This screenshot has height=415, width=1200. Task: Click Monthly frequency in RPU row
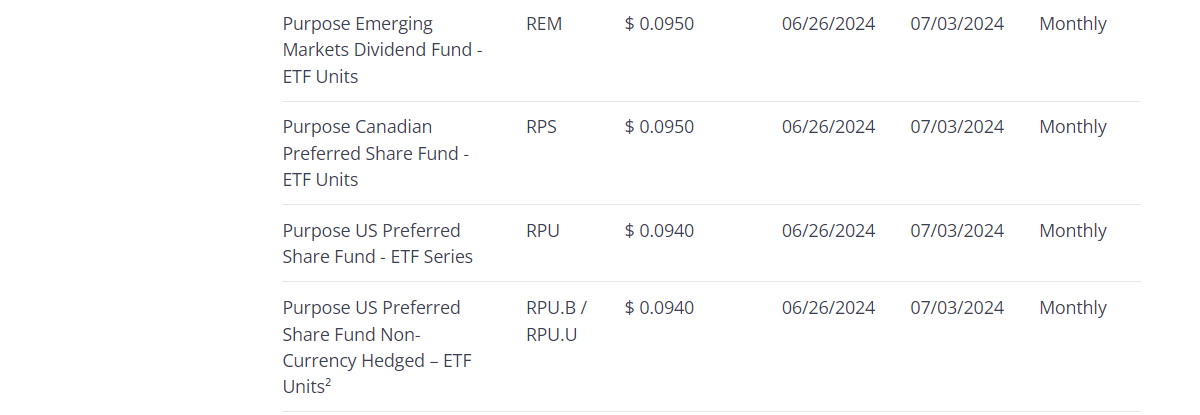point(1073,231)
